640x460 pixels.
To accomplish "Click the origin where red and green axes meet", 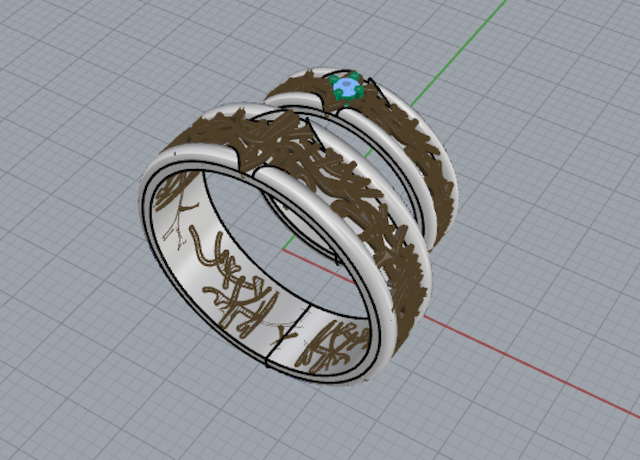I will 283,249.
